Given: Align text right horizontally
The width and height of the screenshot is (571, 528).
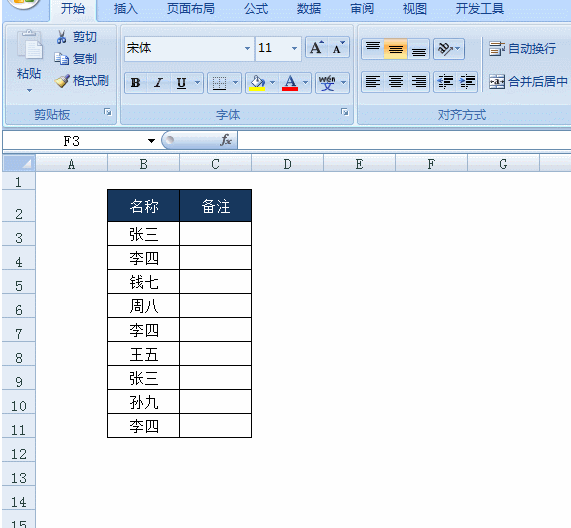Looking at the screenshot, I should (418, 82).
